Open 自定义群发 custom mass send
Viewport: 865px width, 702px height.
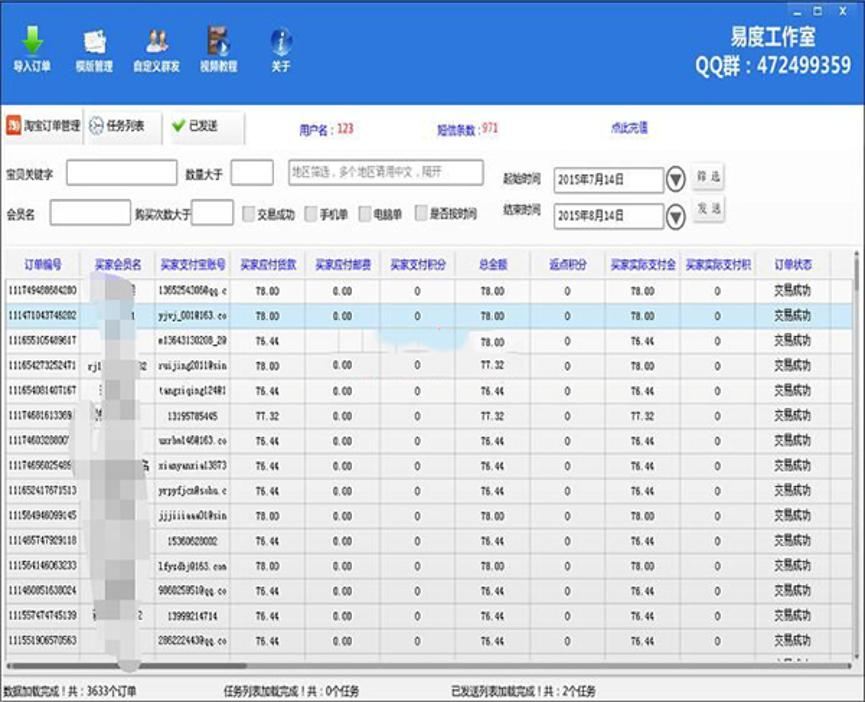click(156, 47)
